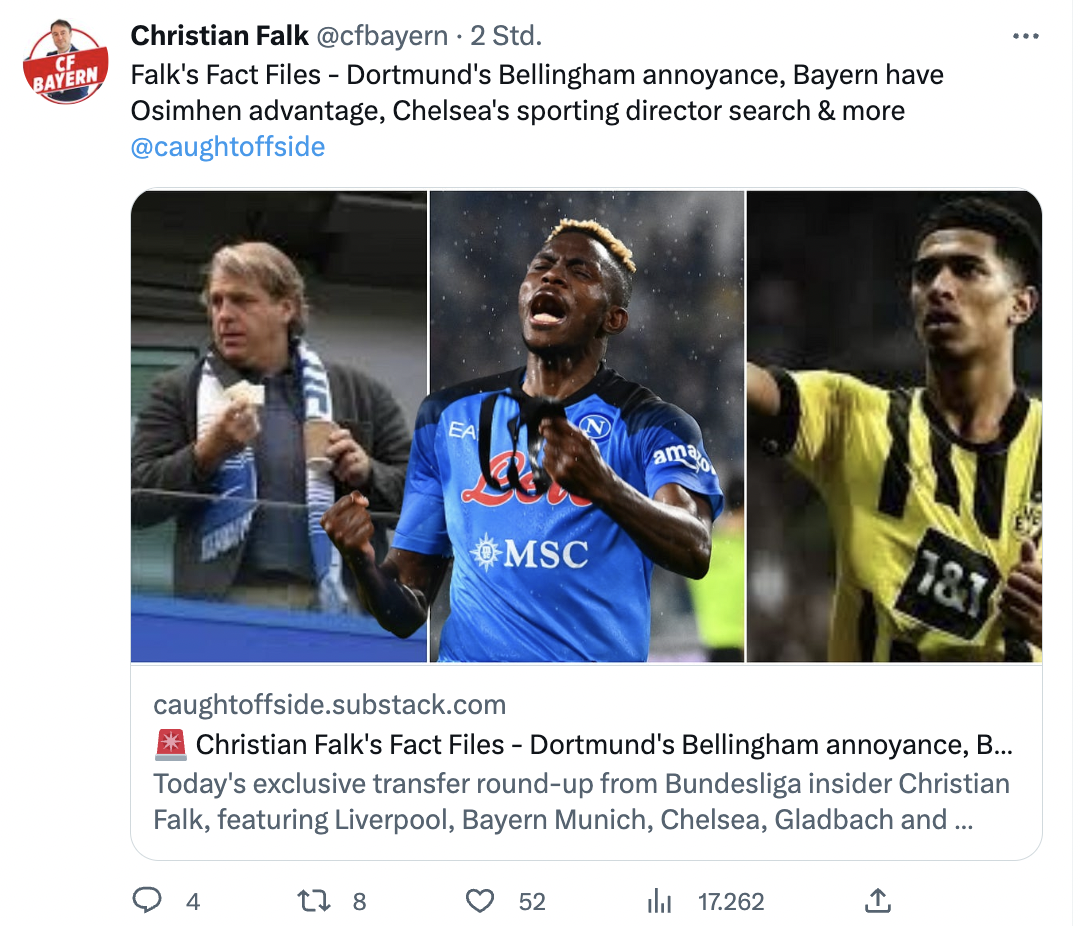
Task: Click the like count showing 52
Action: pos(532,902)
